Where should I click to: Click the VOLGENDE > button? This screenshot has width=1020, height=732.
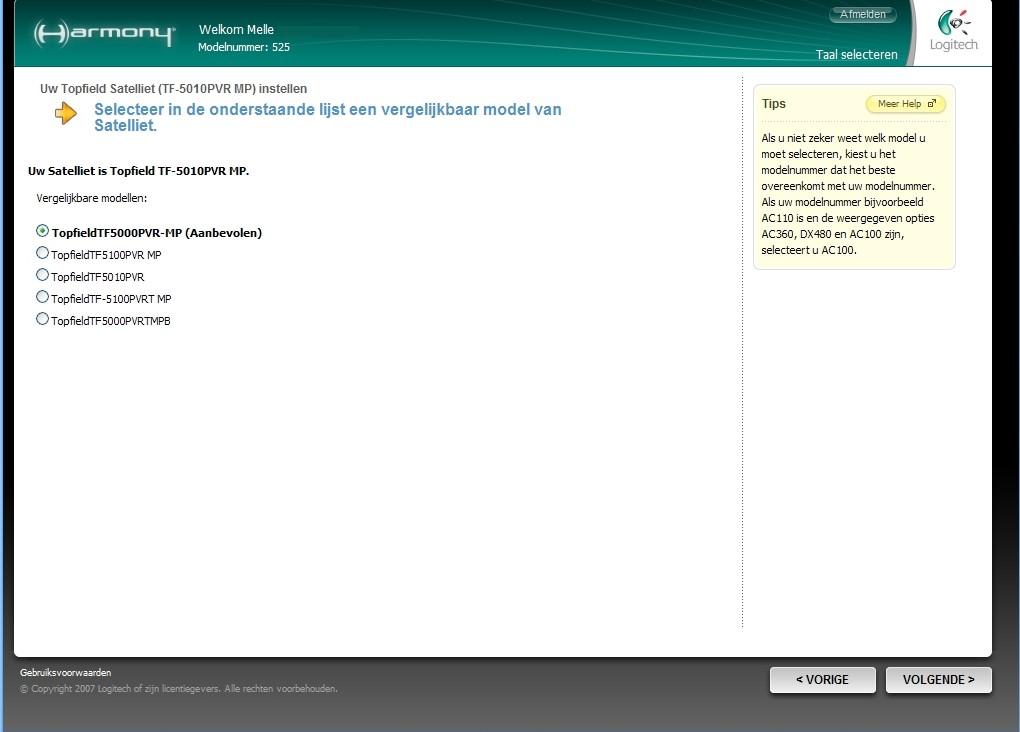click(x=939, y=680)
